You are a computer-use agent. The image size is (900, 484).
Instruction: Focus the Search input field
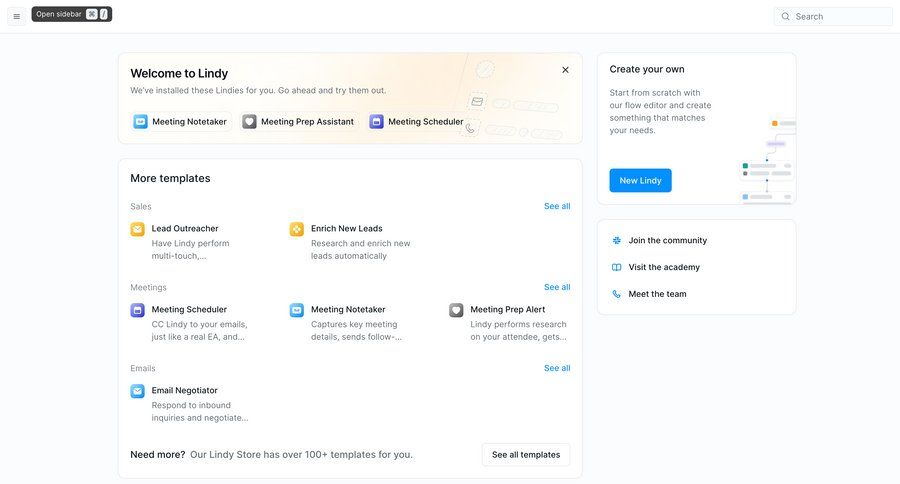coord(833,17)
